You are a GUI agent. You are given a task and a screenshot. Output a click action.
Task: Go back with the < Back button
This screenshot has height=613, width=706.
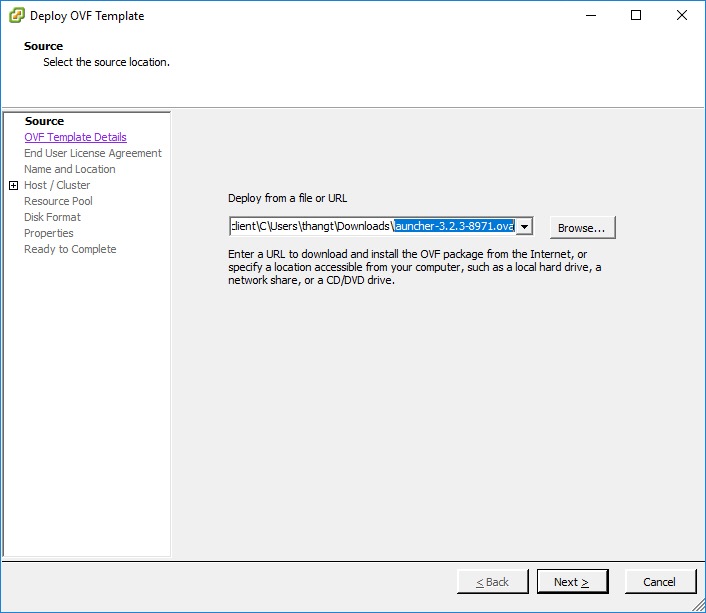[493, 581]
